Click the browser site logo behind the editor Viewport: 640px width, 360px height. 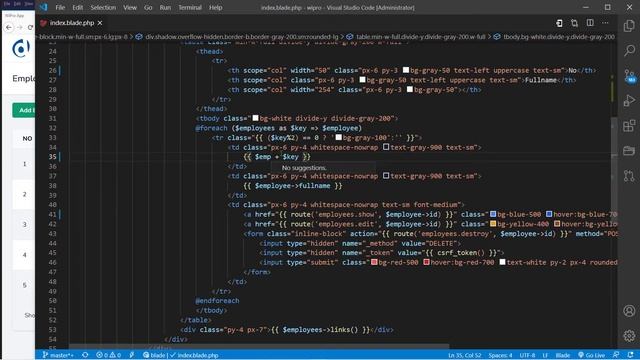point(20,49)
